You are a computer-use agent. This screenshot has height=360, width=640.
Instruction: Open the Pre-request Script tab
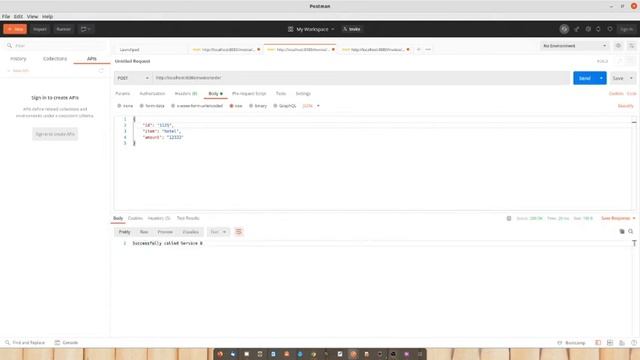(249, 93)
